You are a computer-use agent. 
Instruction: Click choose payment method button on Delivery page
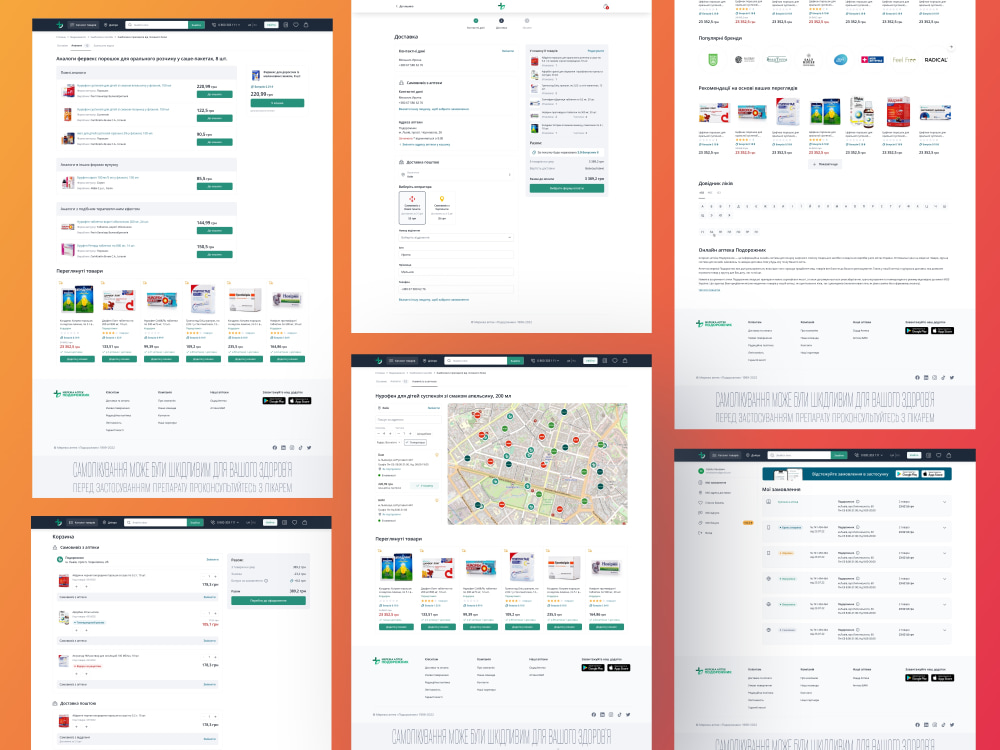(x=567, y=189)
